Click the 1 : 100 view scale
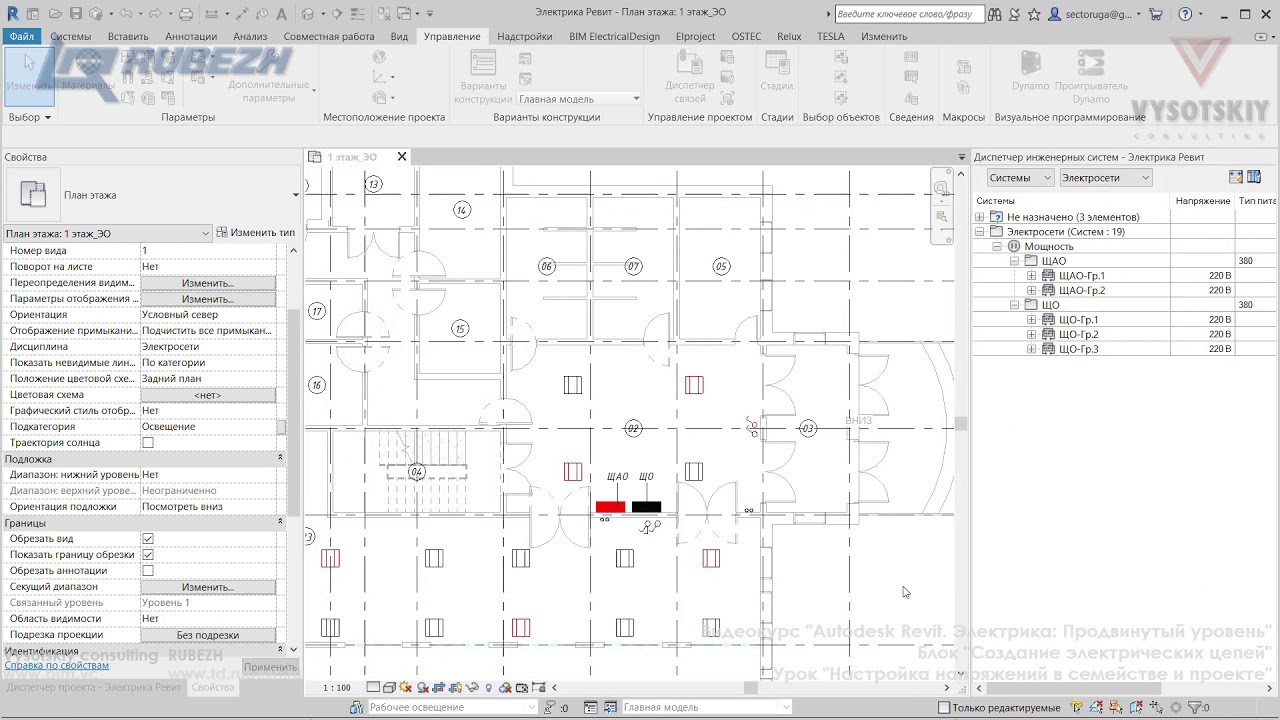This screenshot has width=1280, height=720. [337, 688]
